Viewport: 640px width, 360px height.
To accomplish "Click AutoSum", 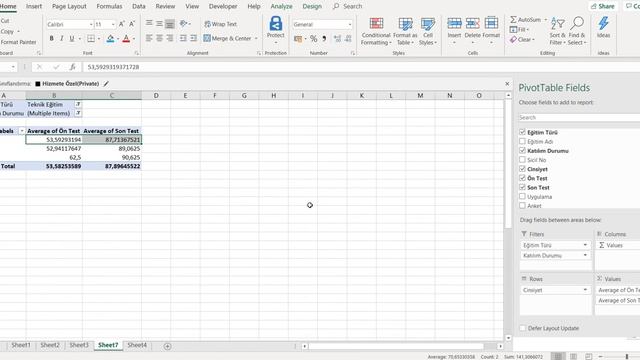I will coord(525,20).
